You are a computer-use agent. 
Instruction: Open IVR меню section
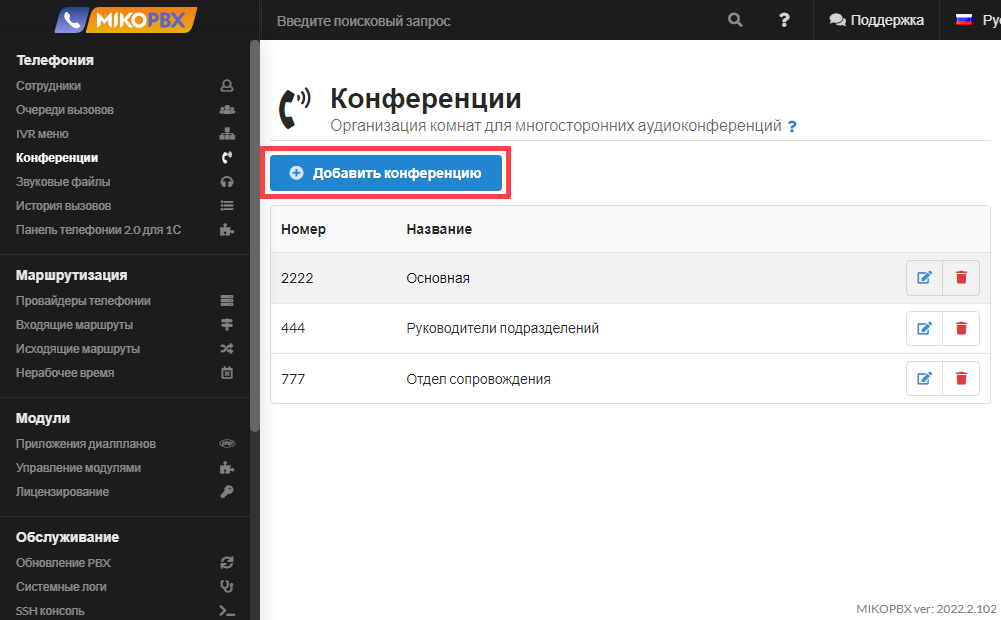click(42, 134)
